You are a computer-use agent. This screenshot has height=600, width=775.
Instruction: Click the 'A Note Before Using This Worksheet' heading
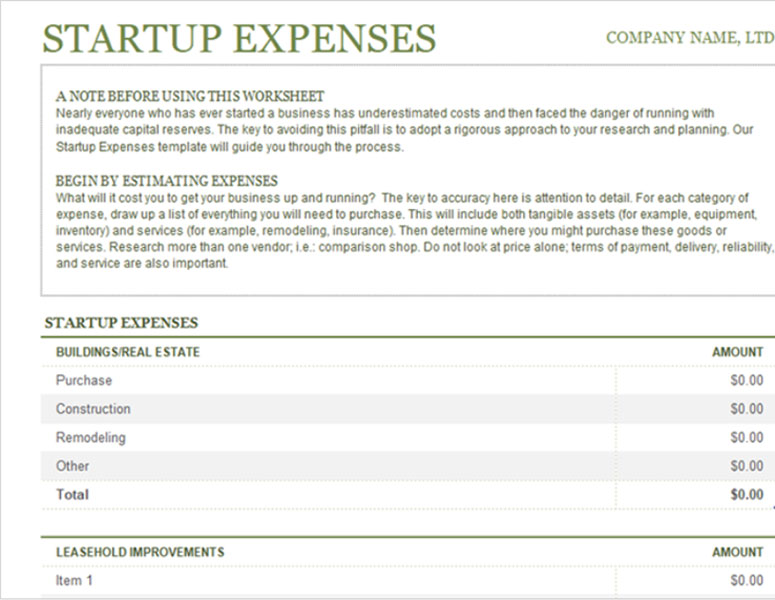coord(190,96)
